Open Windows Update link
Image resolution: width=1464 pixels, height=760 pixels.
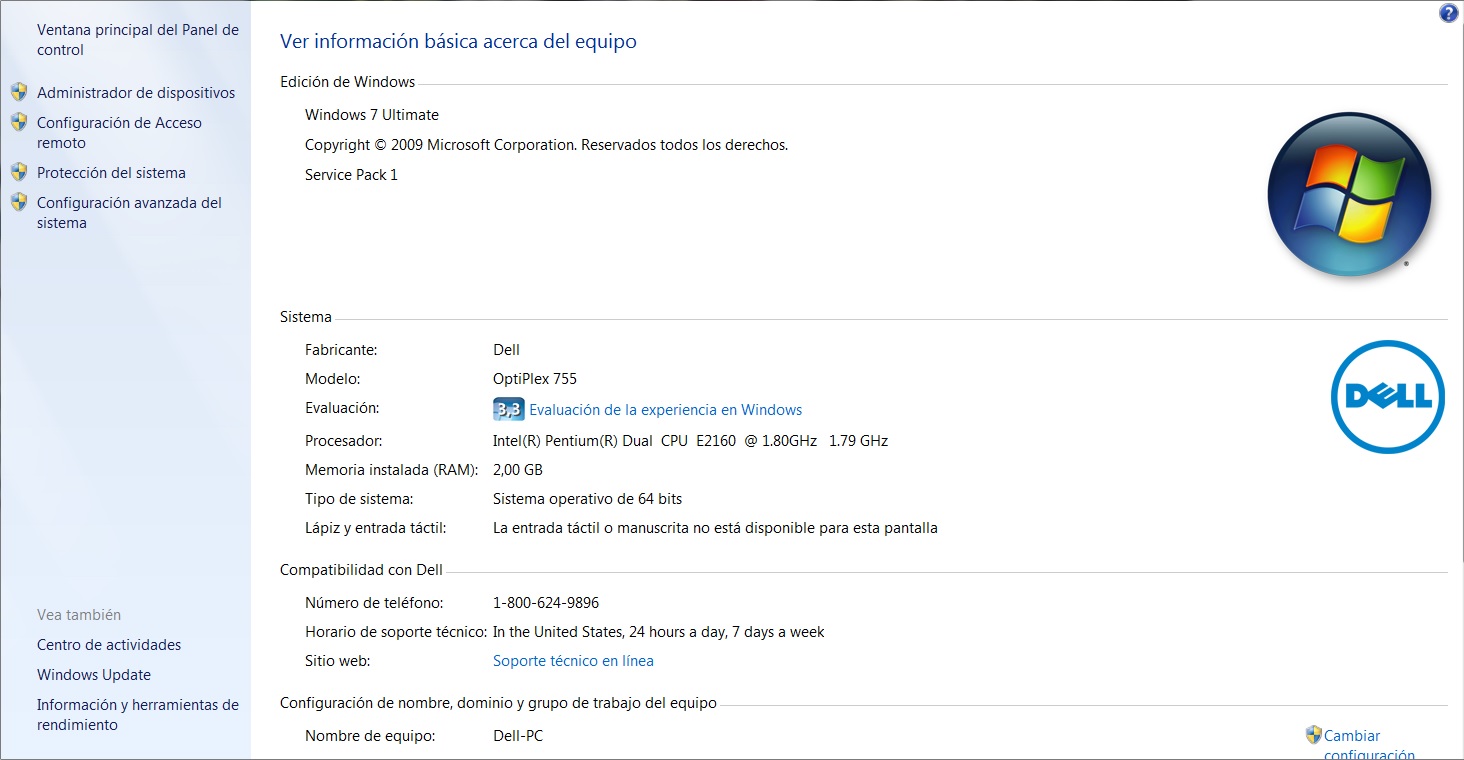coord(94,675)
